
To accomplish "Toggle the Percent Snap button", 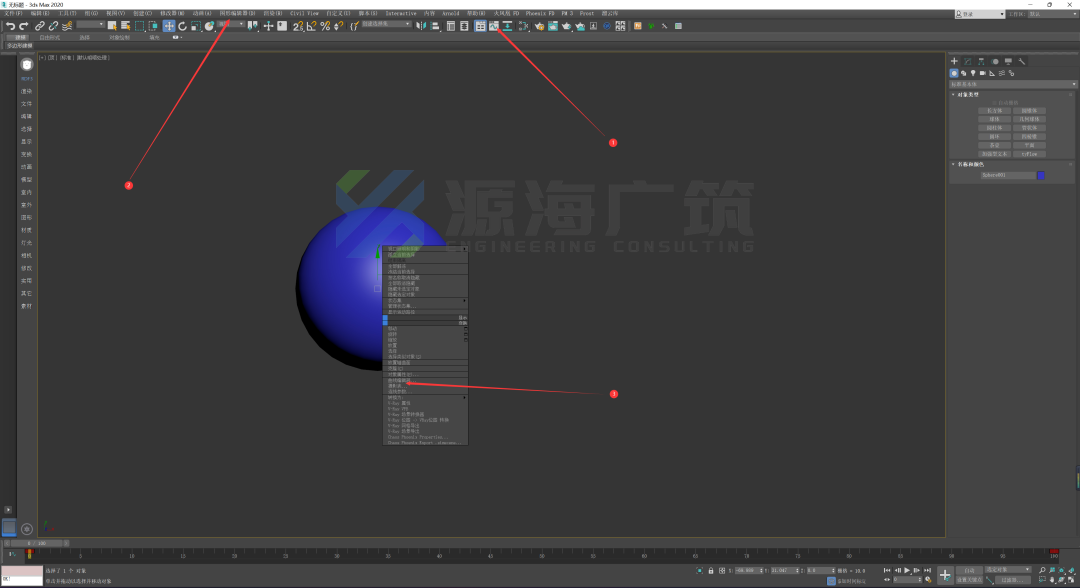I will [x=325, y=26].
